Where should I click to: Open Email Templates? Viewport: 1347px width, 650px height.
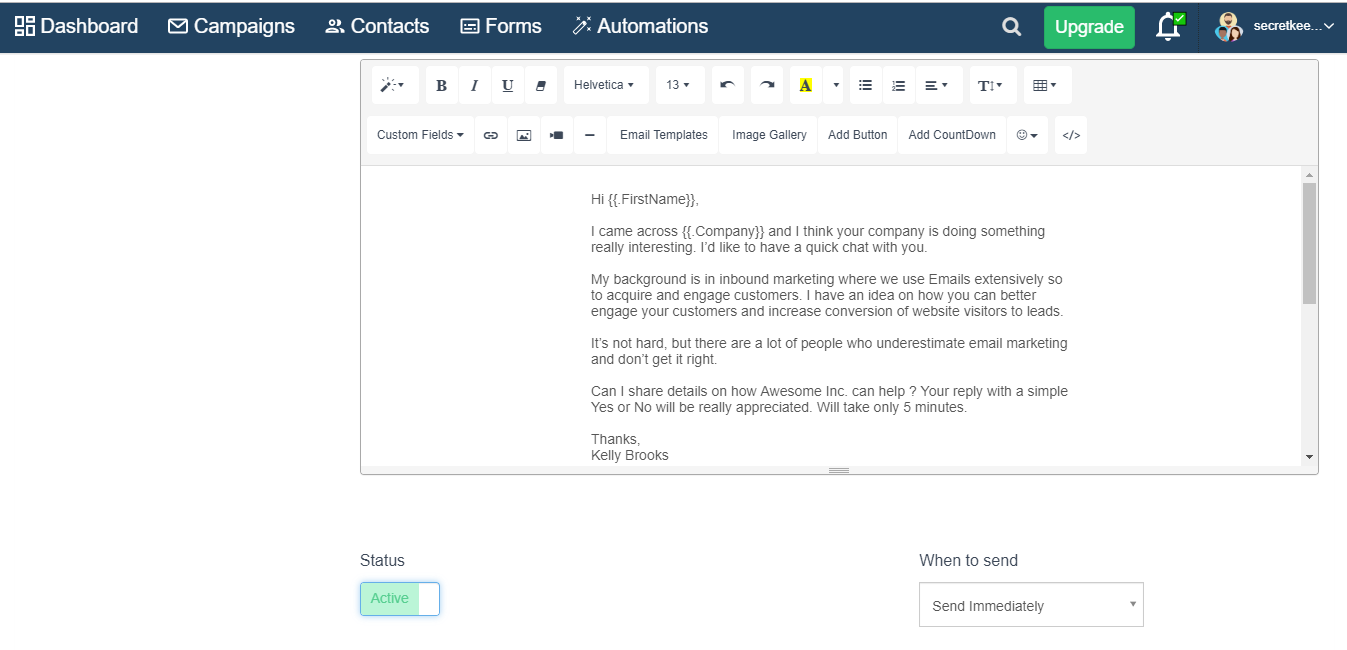pyautogui.click(x=663, y=135)
